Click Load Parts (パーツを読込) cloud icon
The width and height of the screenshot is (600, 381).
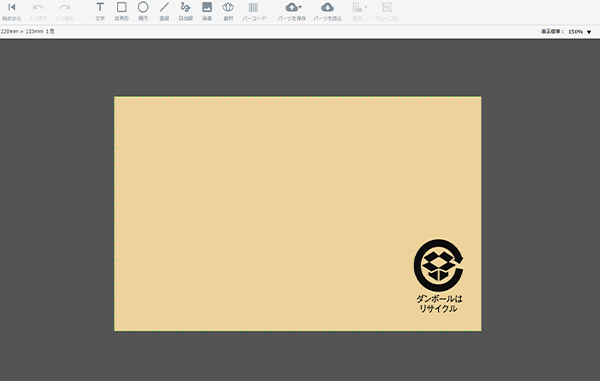[x=327, y=7]
